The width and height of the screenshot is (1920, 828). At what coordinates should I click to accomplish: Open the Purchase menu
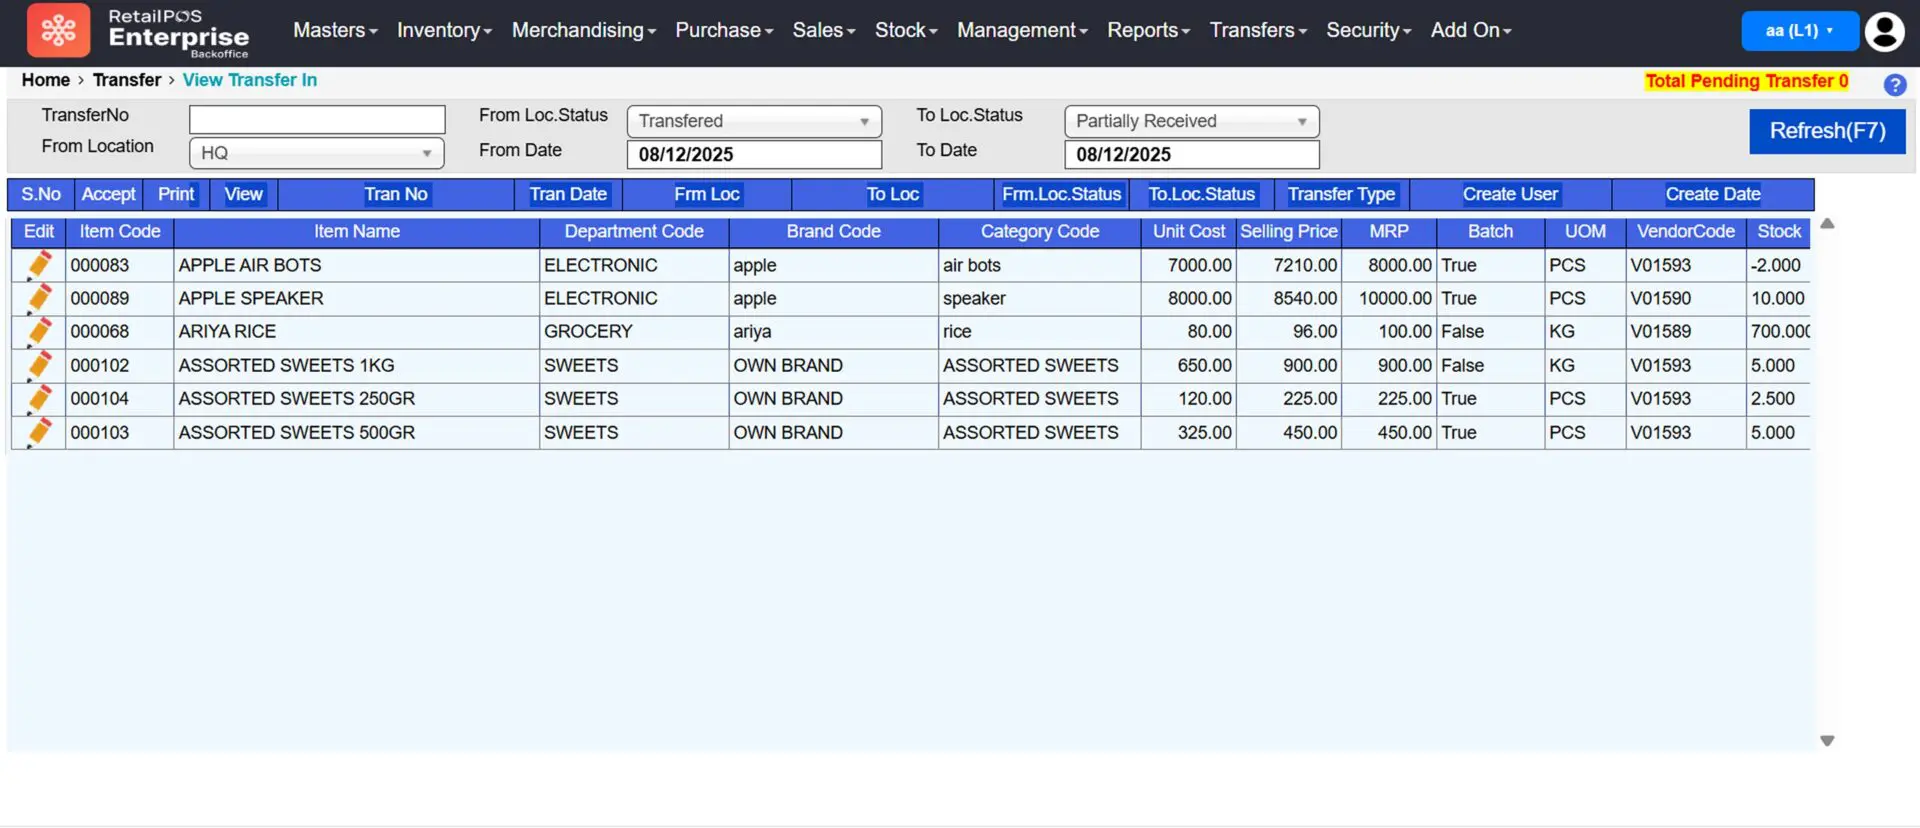tap(724, 30)
